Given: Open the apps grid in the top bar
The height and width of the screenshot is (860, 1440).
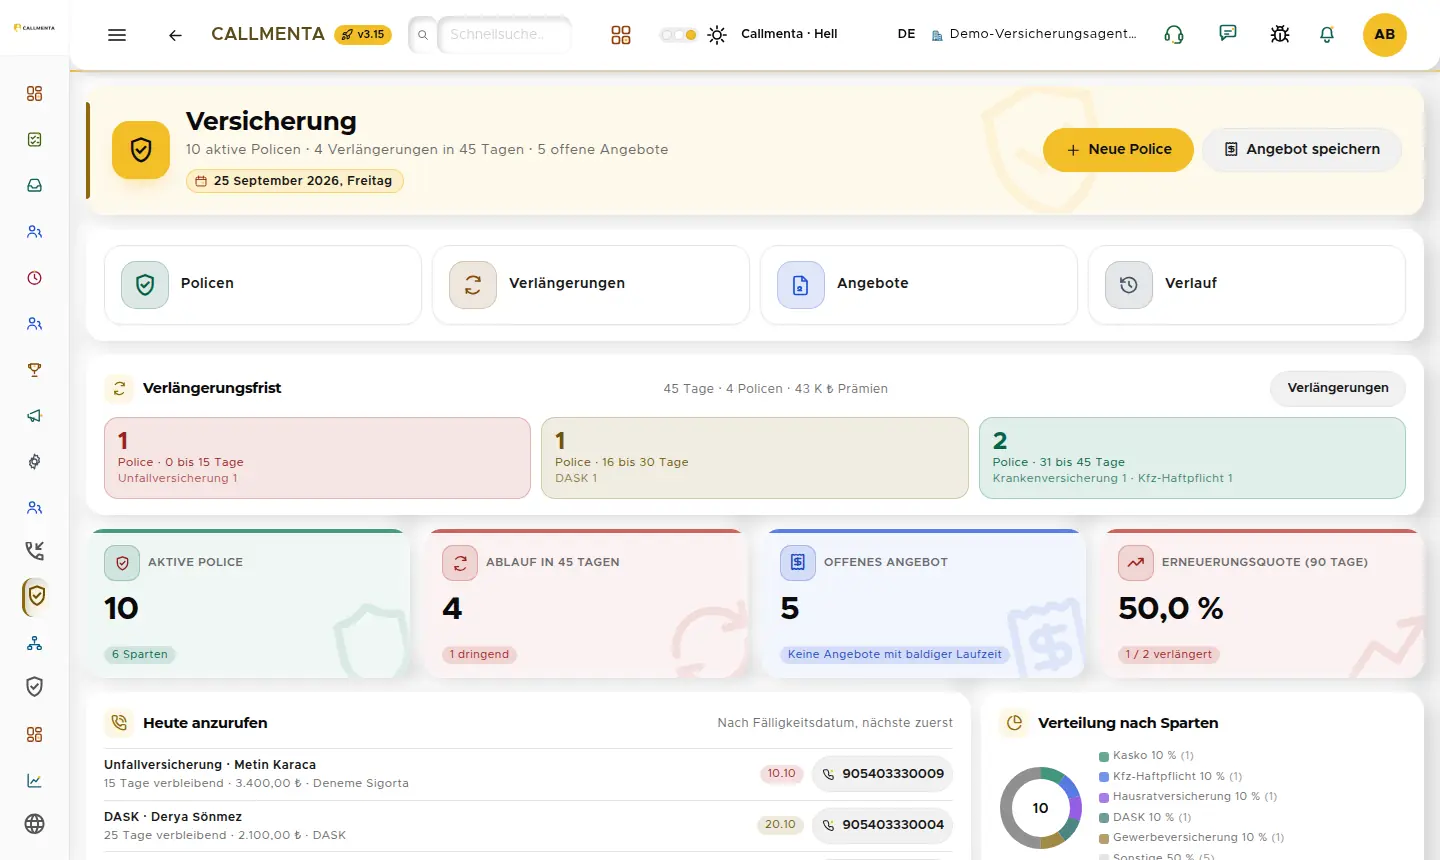Looking at the screenshot, I should click(621, 35).
